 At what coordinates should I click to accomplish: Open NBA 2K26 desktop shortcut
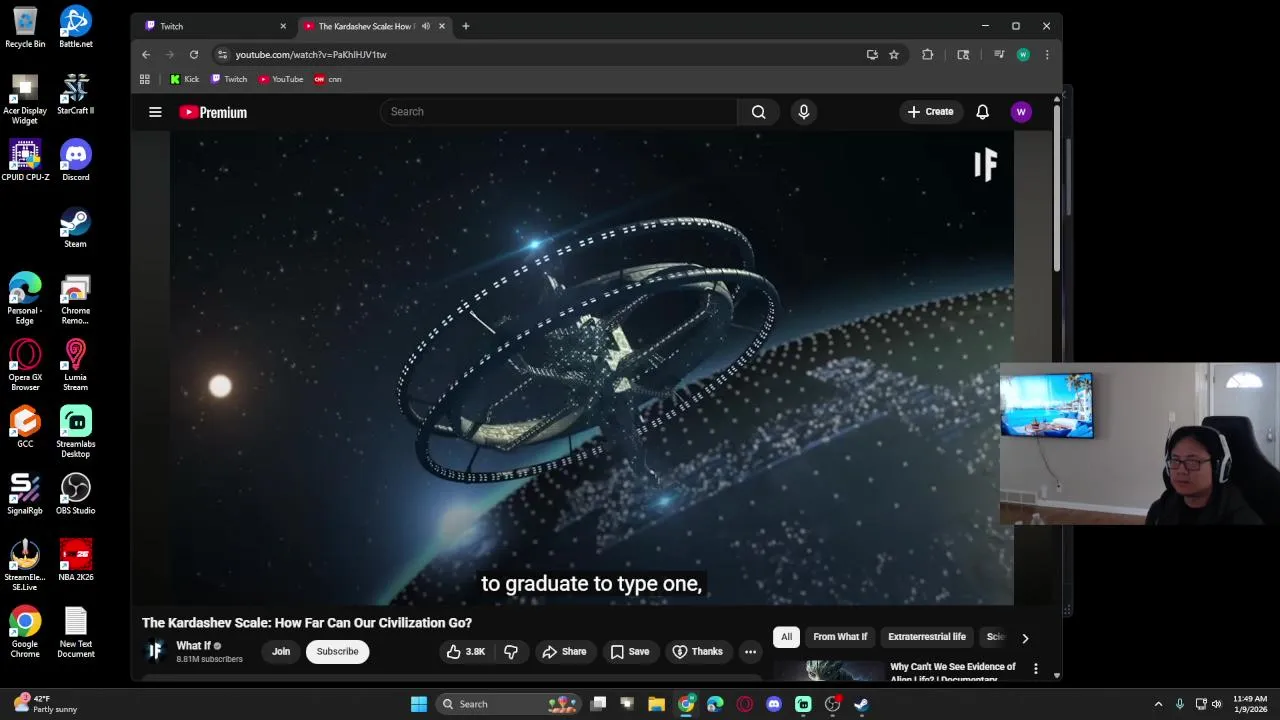click(76, 560)
